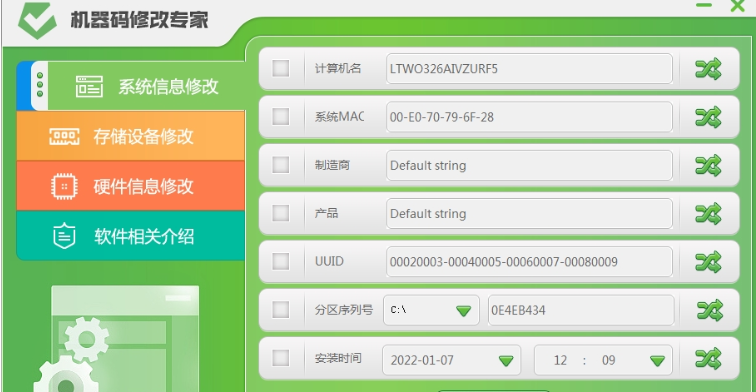Close the window with green X

tap(738, 6)
